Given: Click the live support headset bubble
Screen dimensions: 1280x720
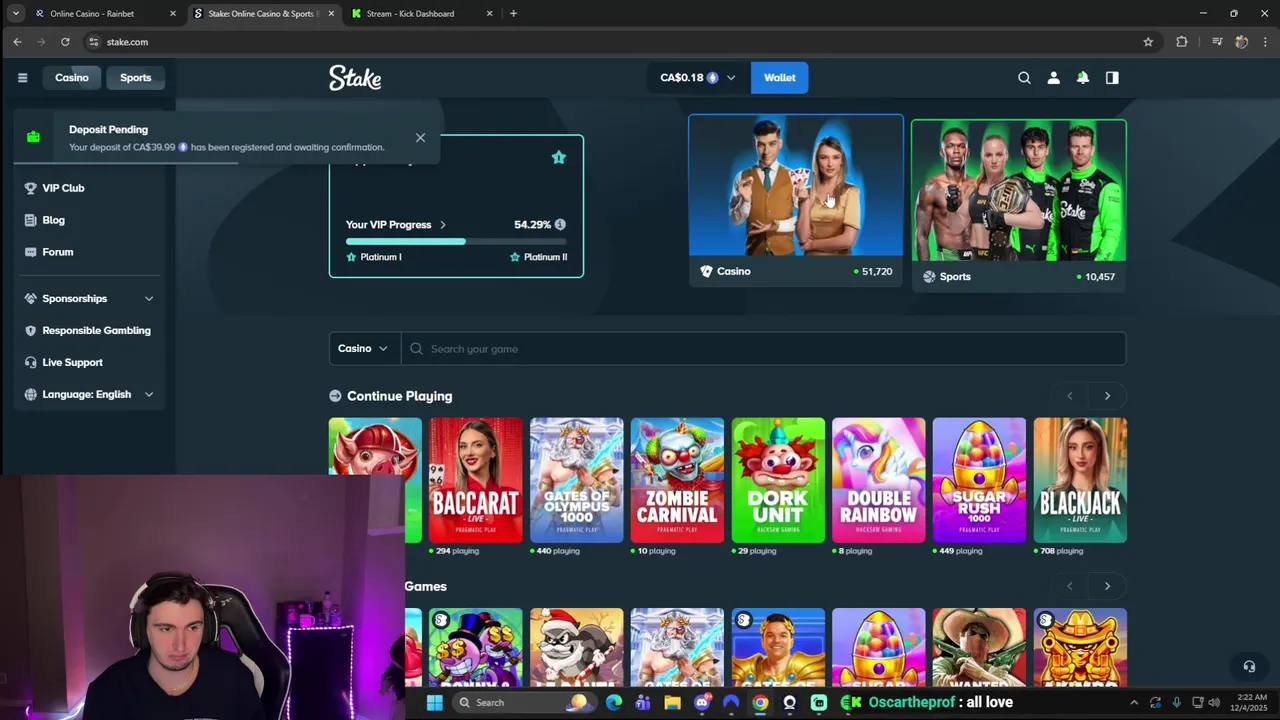Looking at the screenshot, I should pos(1249,666).
